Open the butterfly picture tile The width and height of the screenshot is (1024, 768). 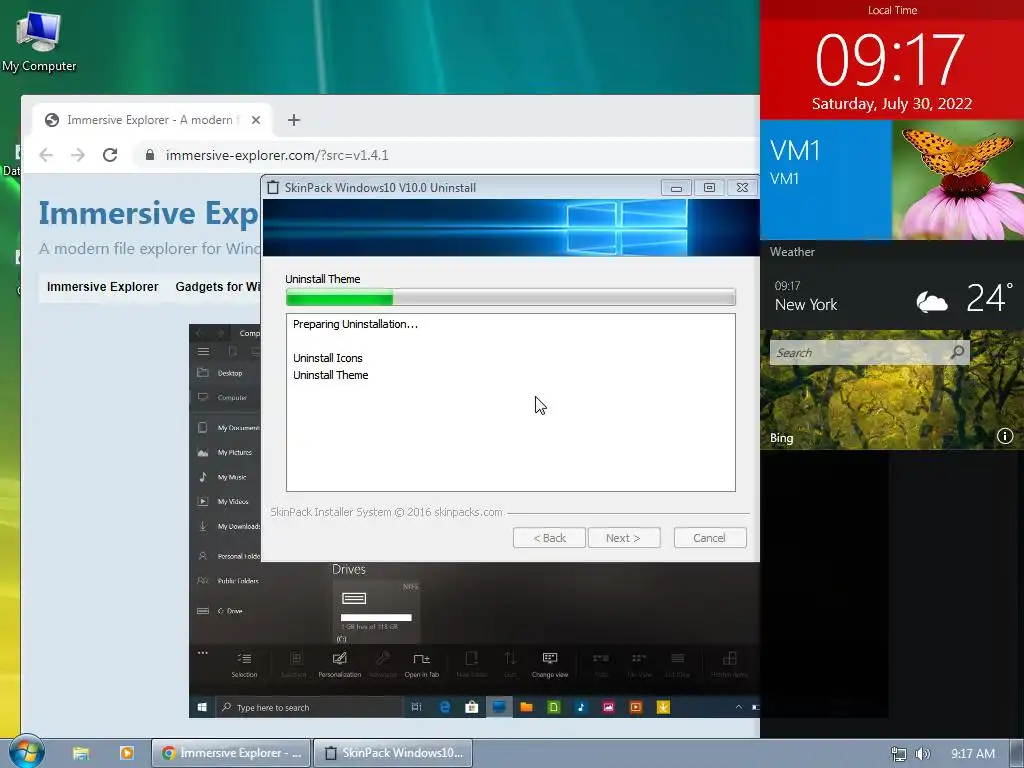tap(958, 180)
